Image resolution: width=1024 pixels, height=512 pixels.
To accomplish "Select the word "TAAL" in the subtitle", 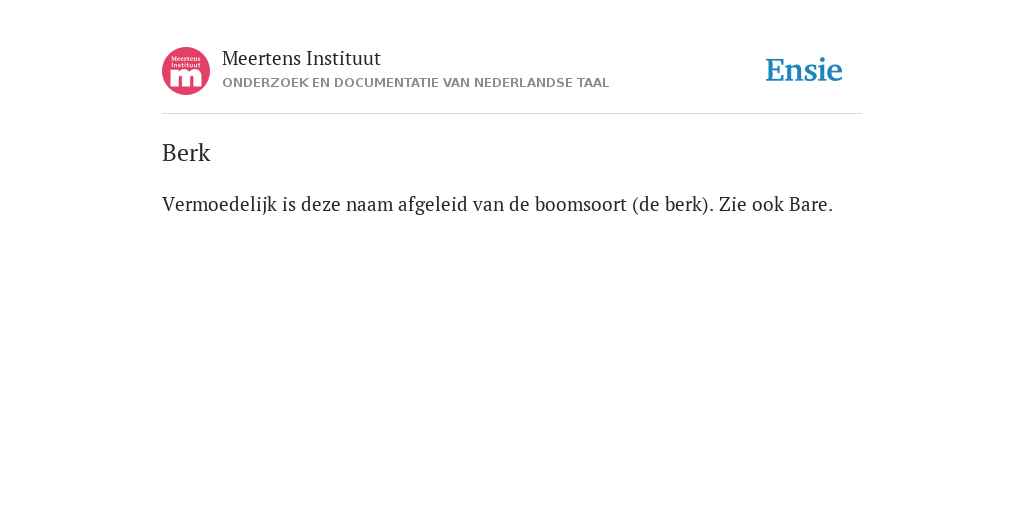I will coord(593,83).
